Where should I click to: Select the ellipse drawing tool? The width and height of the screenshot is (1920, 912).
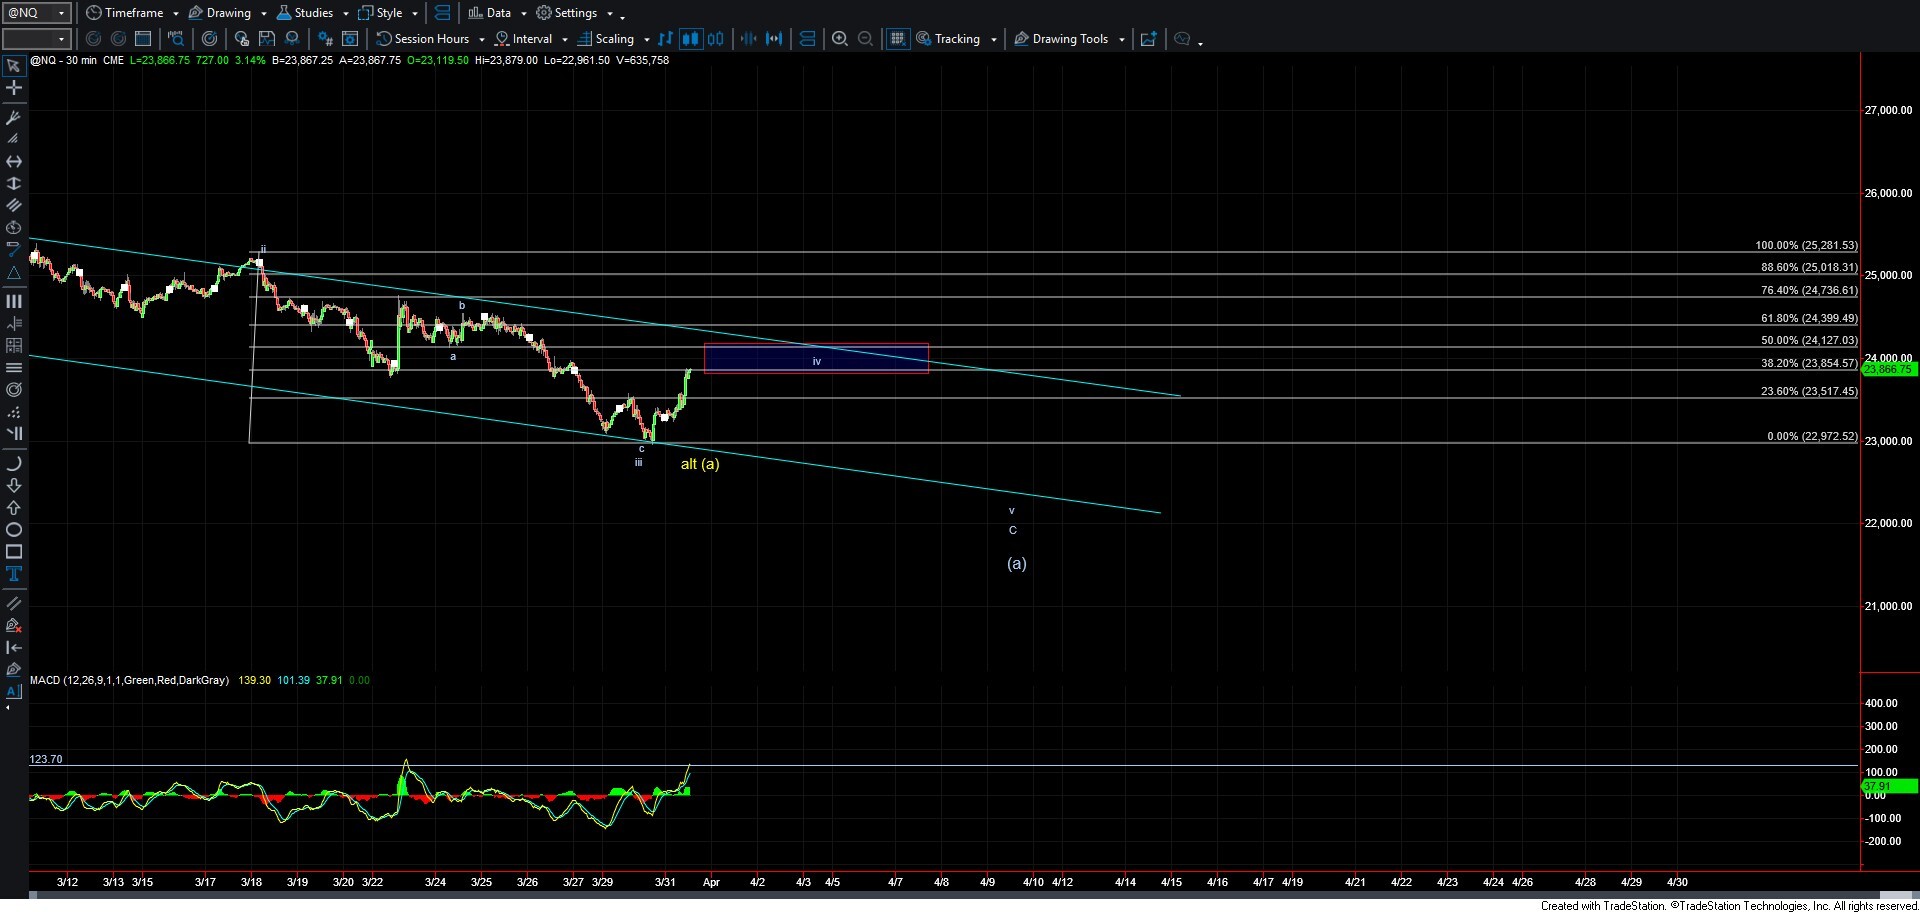coord(14,530)
